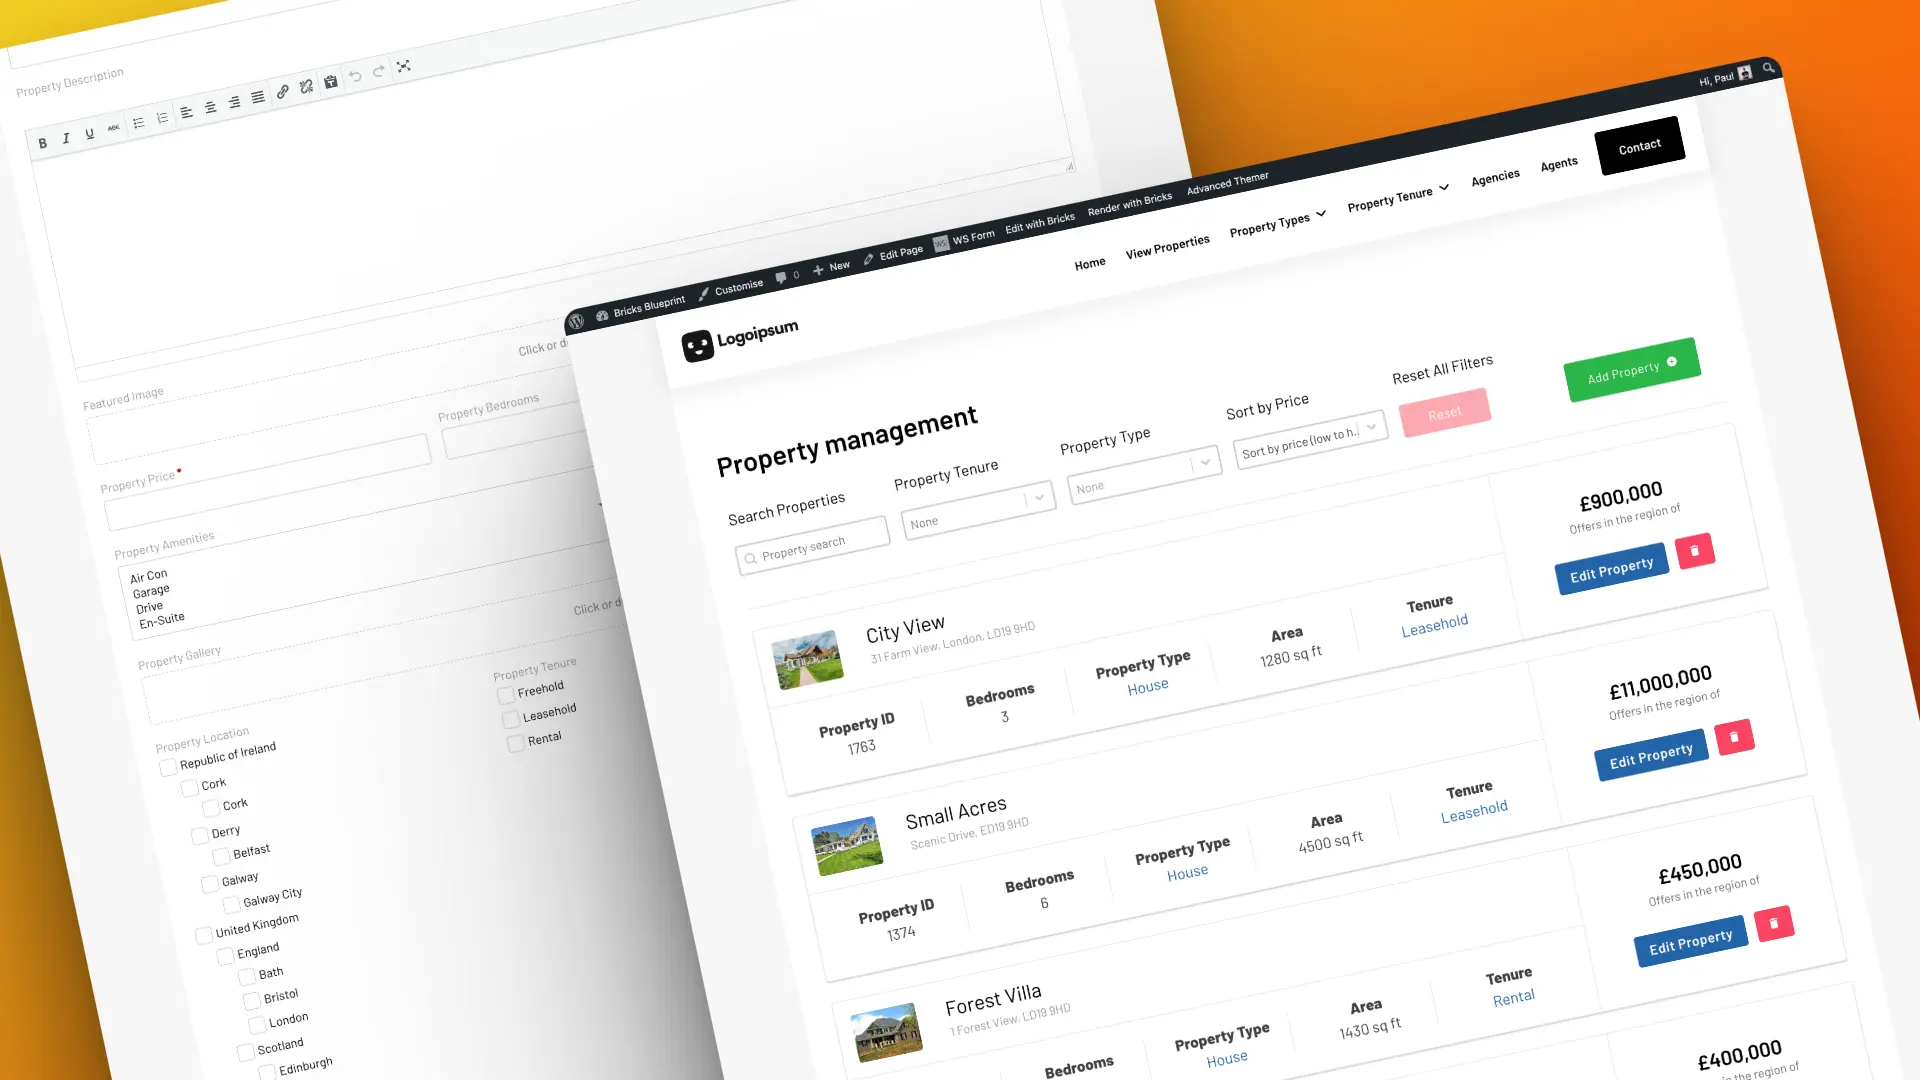
Task: Expand the Property Tenure dropdown header
Action: [1395, 196]
